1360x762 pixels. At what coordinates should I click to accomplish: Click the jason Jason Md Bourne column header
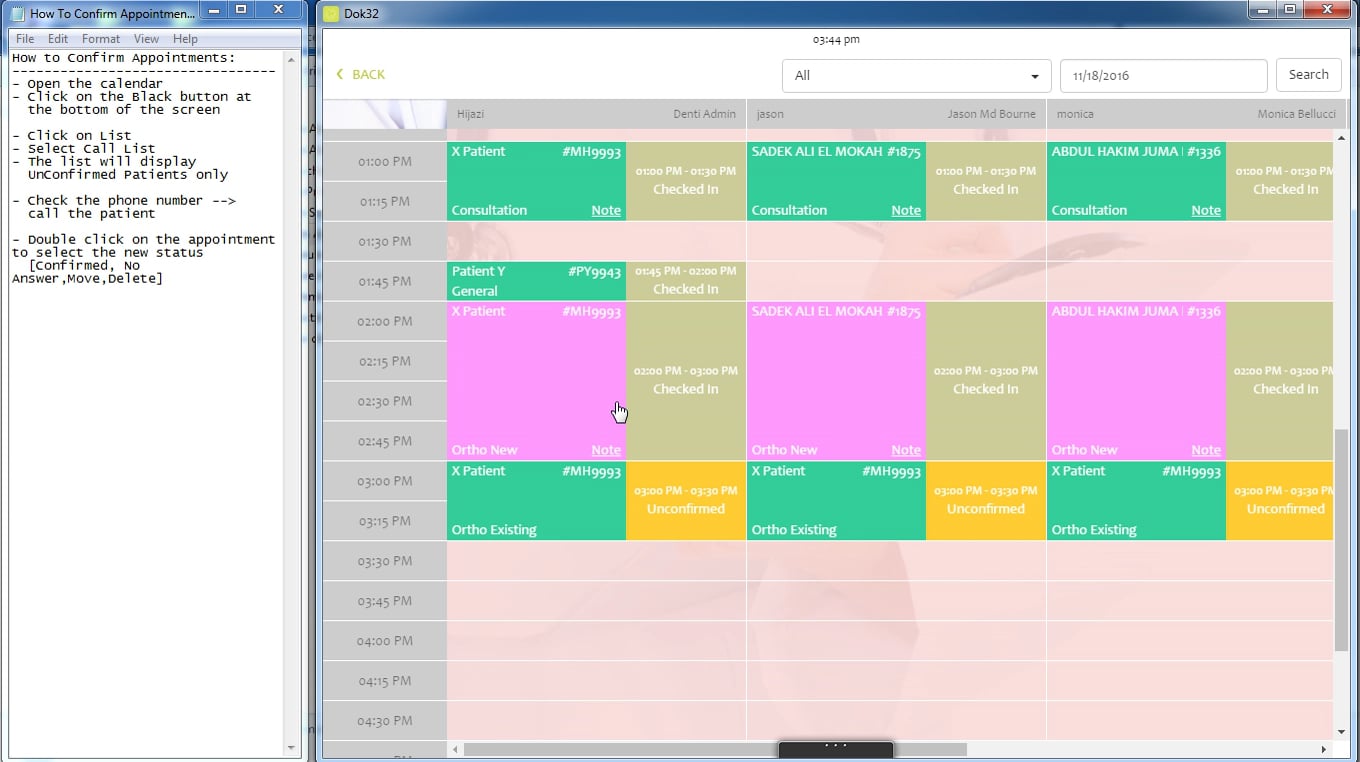[x=896, y=114]
